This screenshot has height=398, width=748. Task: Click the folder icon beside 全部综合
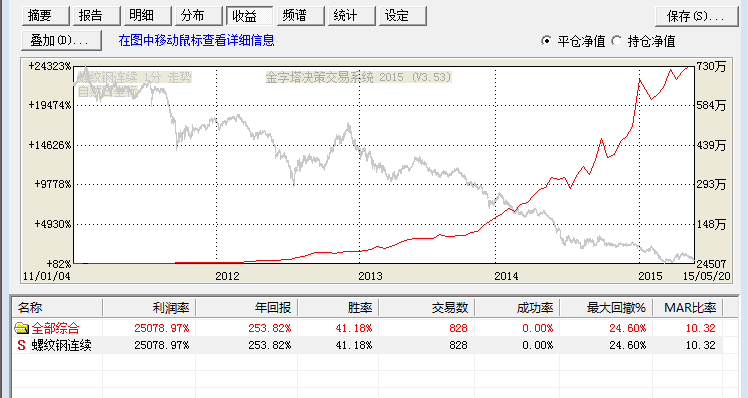[x=21, y=328]
